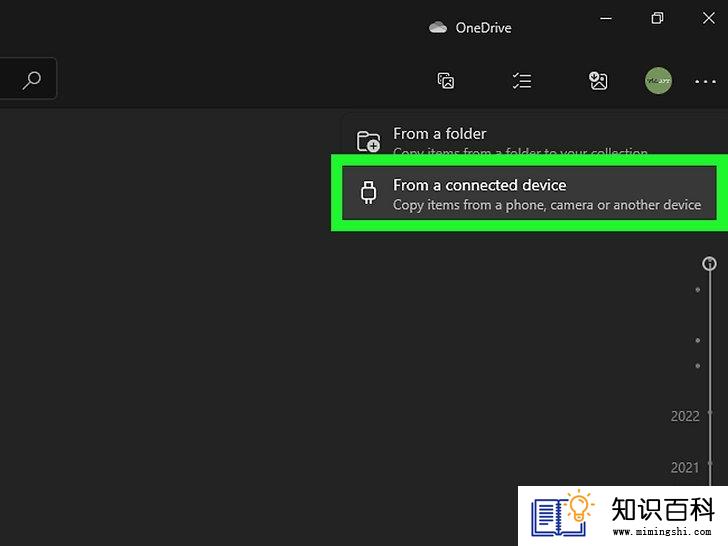Click the folder-plus icon
The height and width of the screenshot is (546, 728).
(x=368, y=141)
